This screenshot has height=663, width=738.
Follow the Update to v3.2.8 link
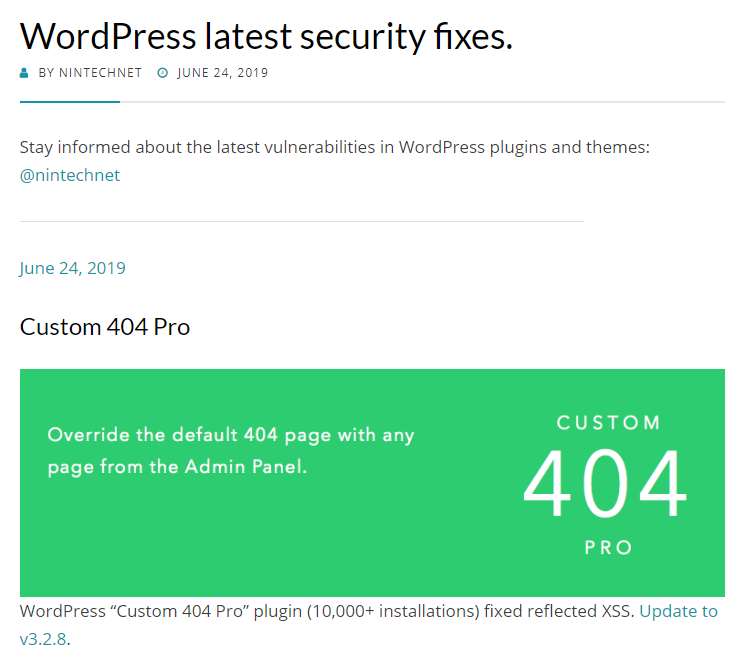pos(369,625)
